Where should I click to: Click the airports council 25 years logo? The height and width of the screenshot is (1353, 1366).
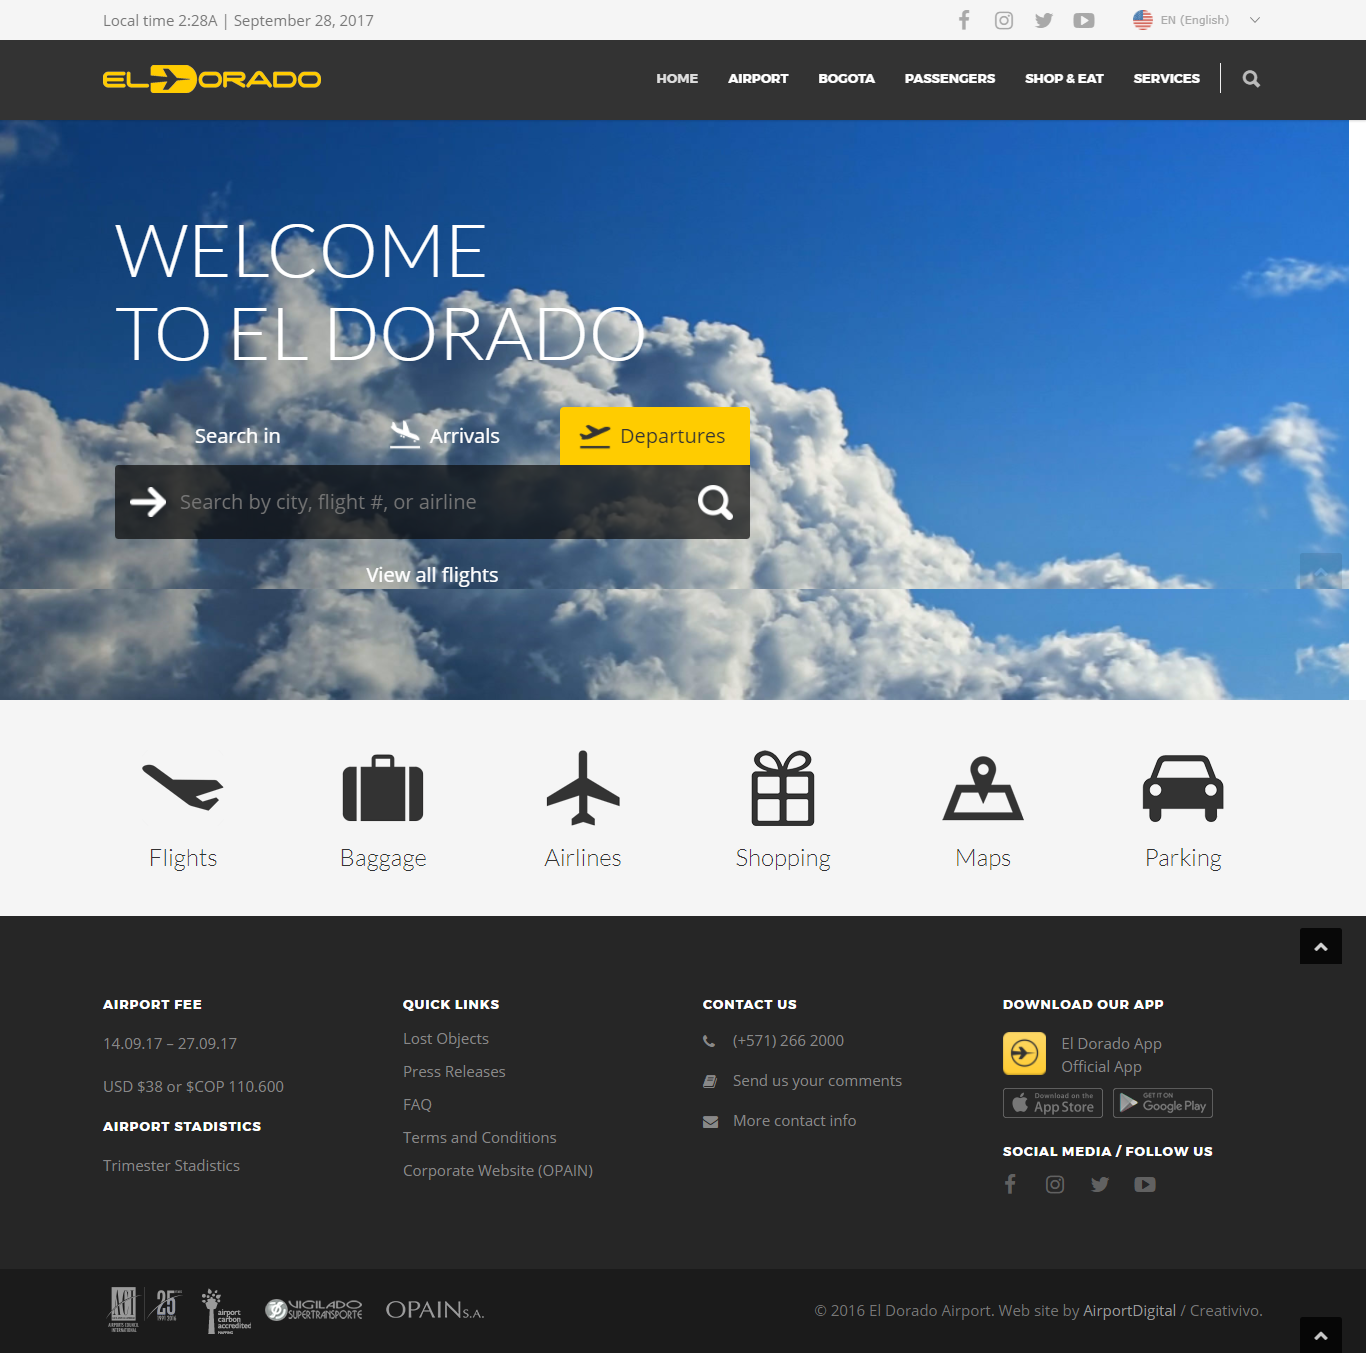(143, 1310)
